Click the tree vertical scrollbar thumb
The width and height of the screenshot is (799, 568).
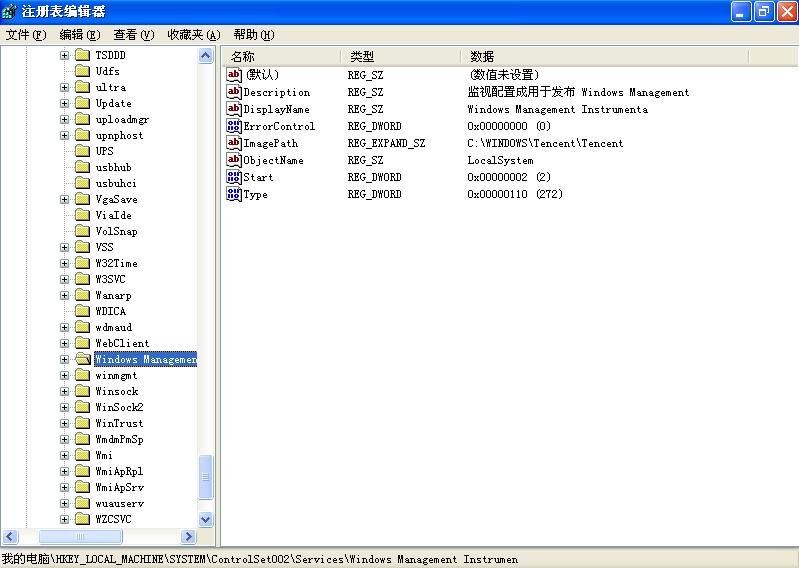point(205,477)
